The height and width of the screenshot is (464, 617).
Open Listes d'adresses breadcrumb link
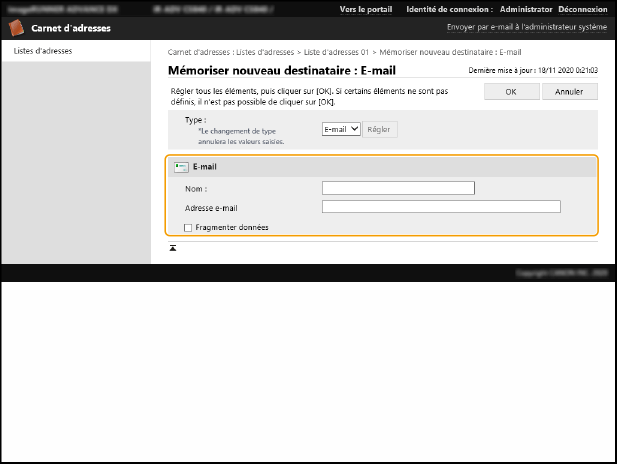264,52
